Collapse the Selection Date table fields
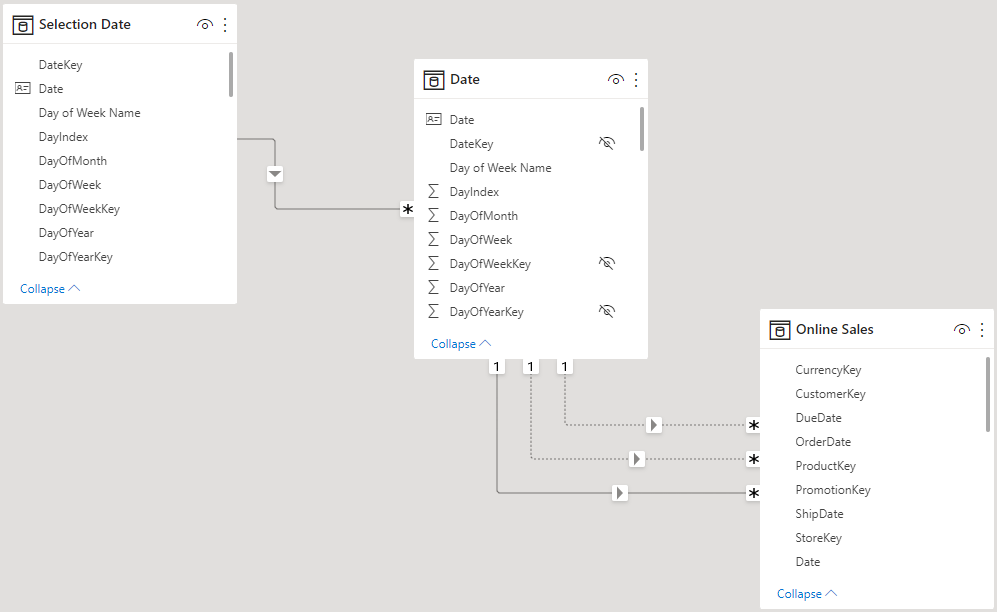 [50, 289]
